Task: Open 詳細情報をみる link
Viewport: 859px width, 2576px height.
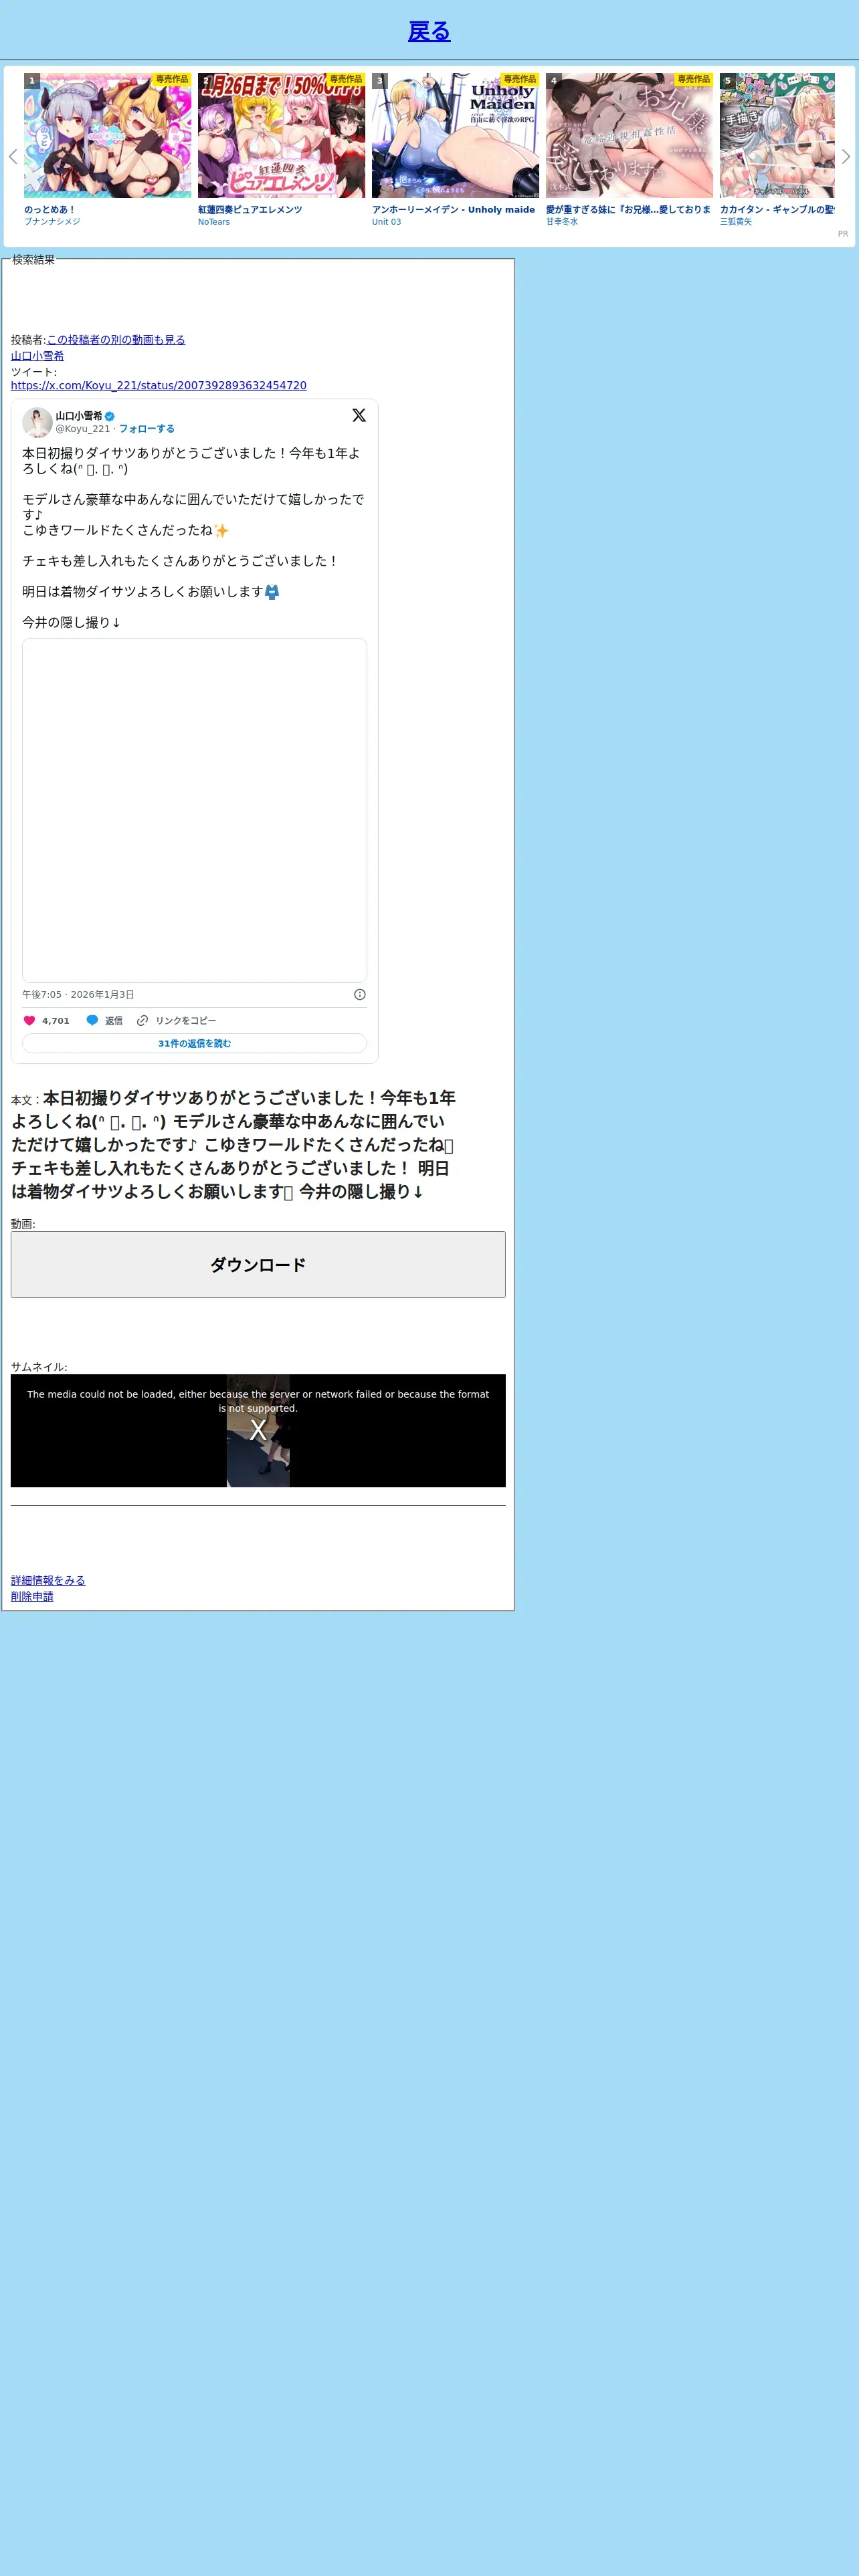Action: (x=48, y=1581)
